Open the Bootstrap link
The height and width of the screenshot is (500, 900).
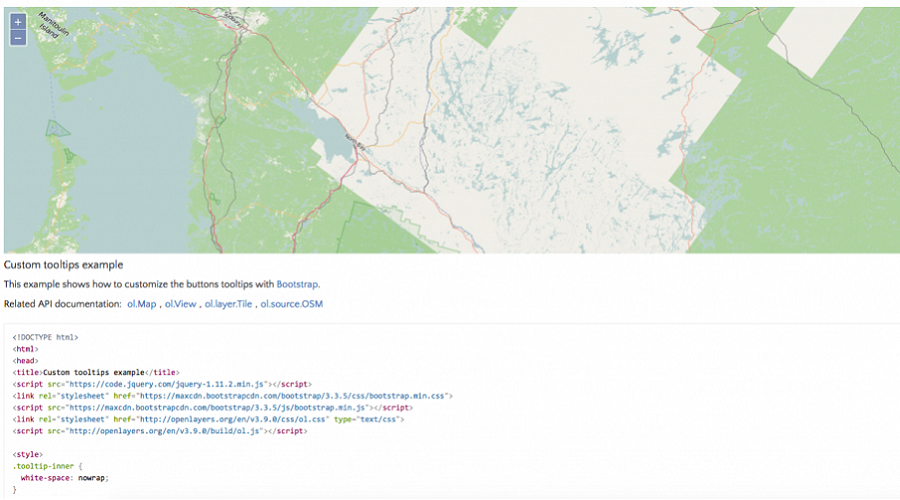297,284
